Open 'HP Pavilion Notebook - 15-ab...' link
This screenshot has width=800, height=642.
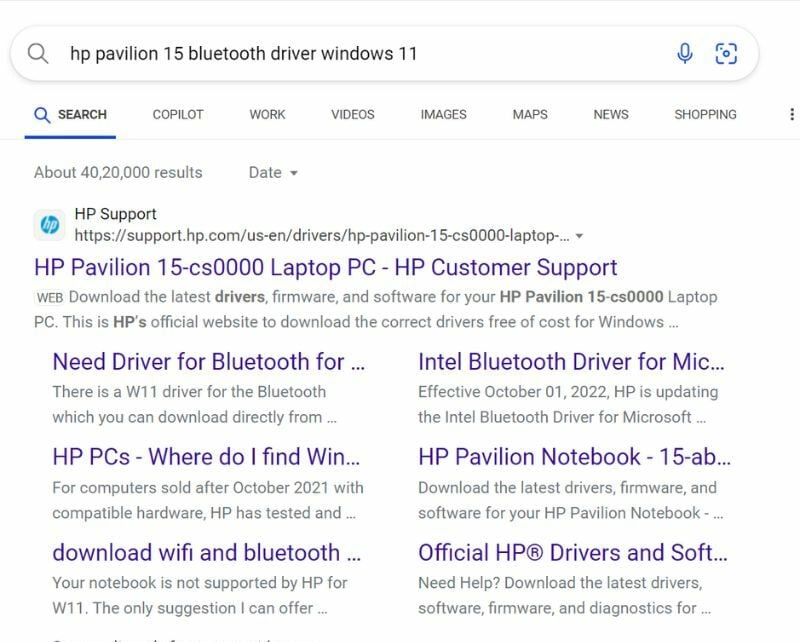pos(574,457)
